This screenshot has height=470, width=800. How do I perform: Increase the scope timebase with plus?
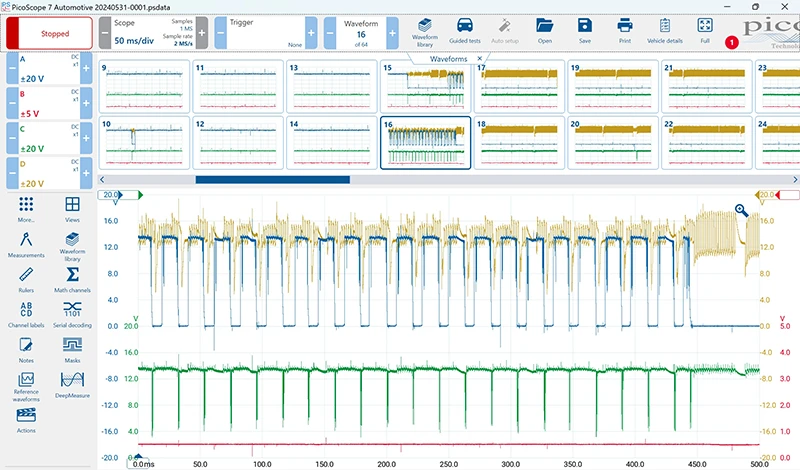click(x=202, y=33)
